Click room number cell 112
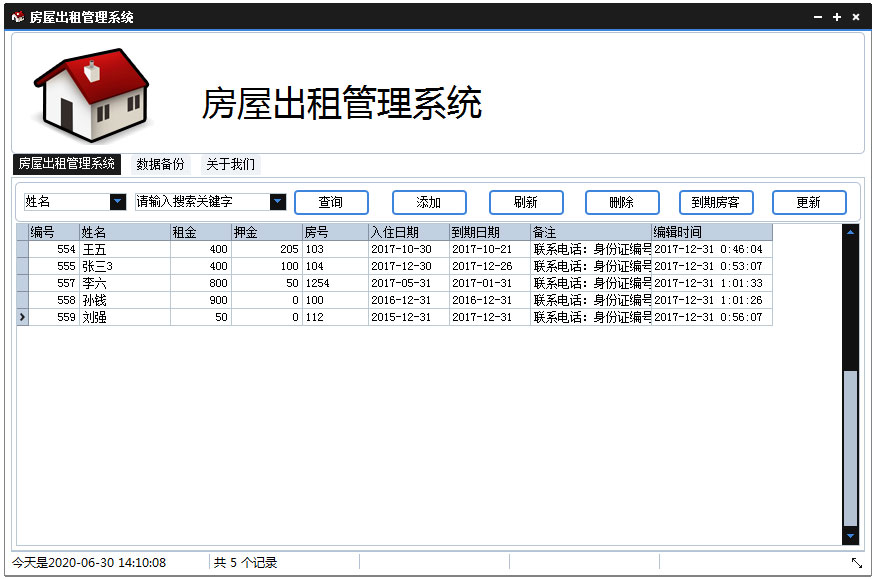The width and height of the screenshot is (876, 579). click(336, 317)
